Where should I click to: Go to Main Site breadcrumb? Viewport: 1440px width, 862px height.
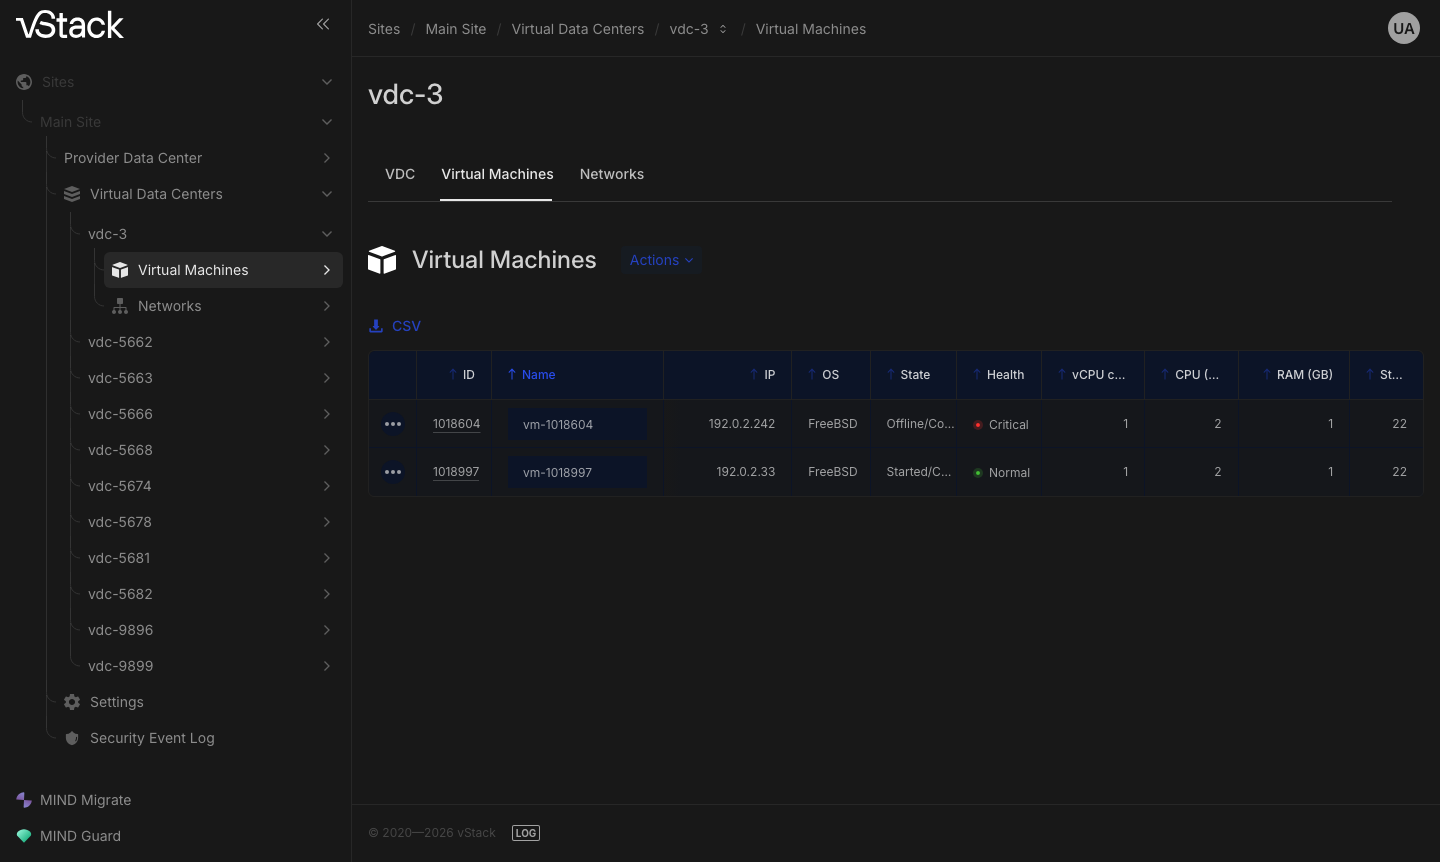(x=456, y=29)
